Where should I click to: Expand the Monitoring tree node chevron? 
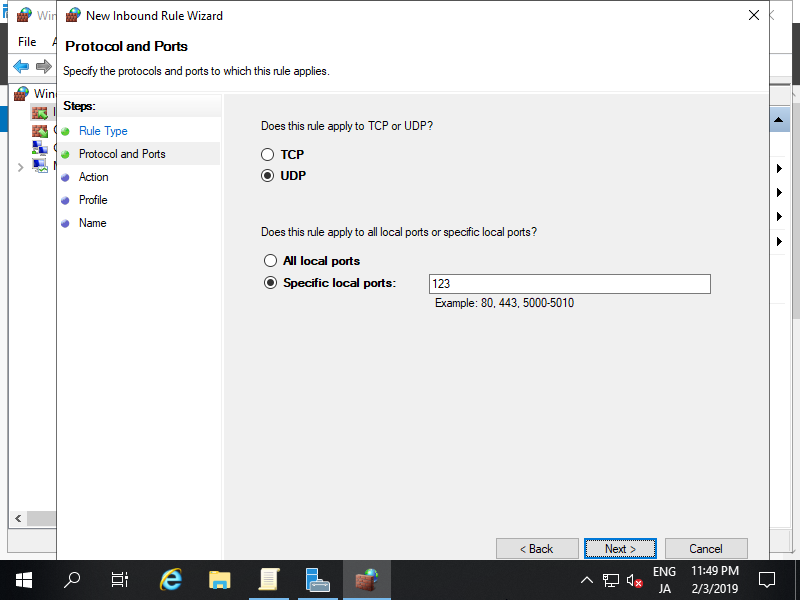pos(20,167)
